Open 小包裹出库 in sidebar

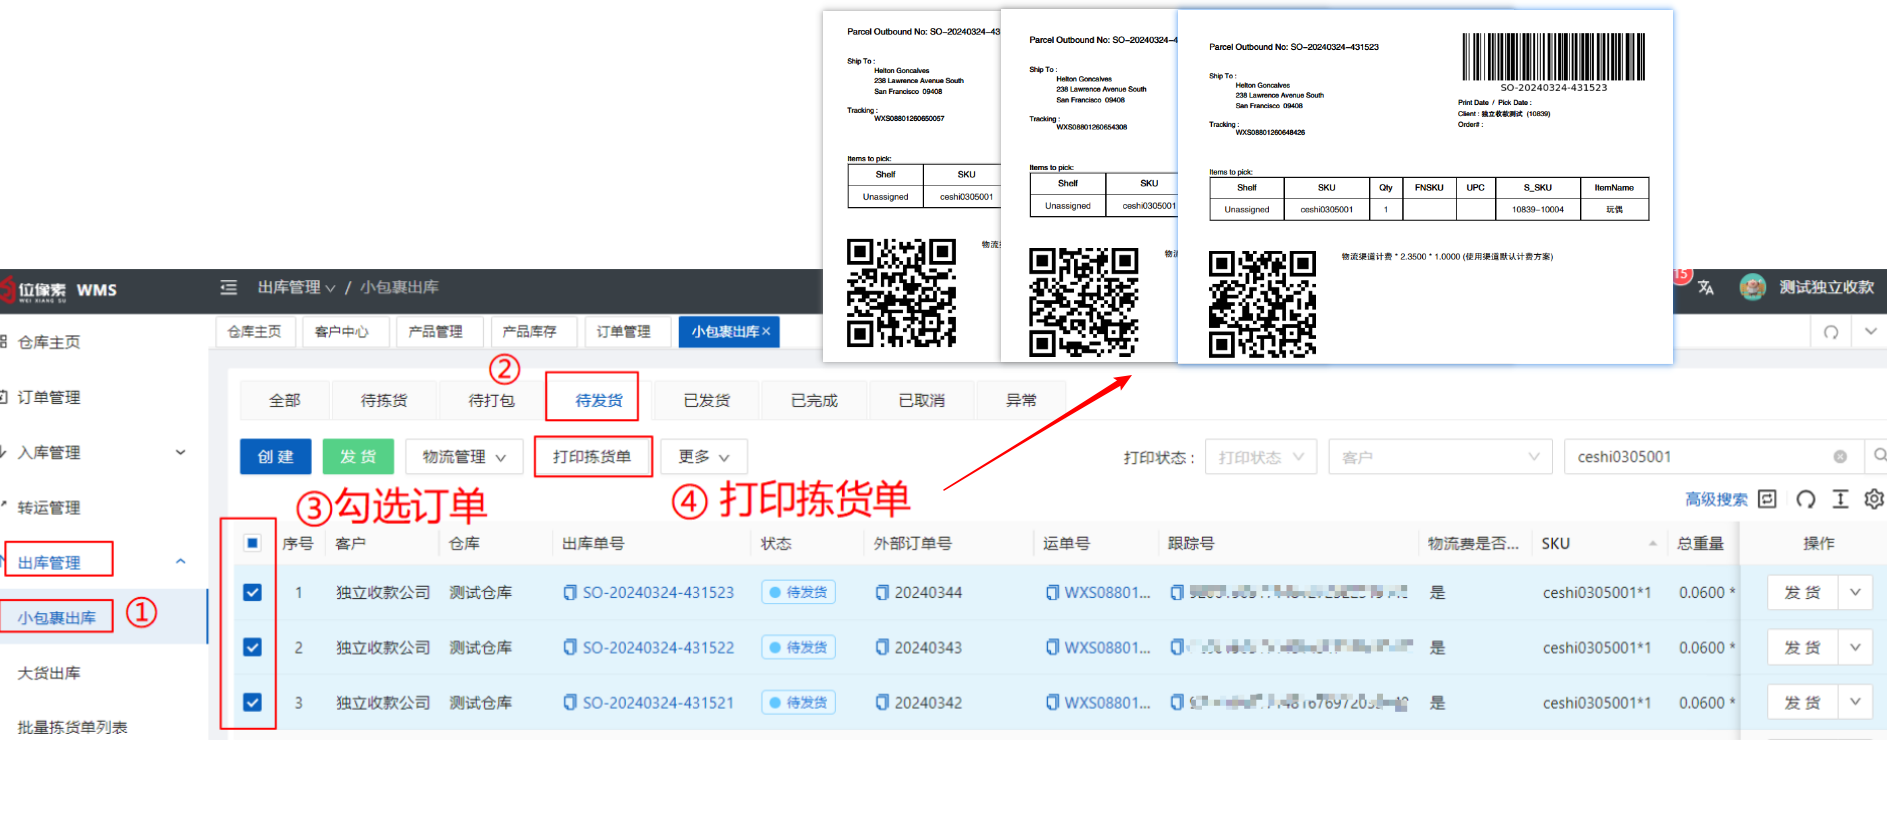click(x=57, y=618)
